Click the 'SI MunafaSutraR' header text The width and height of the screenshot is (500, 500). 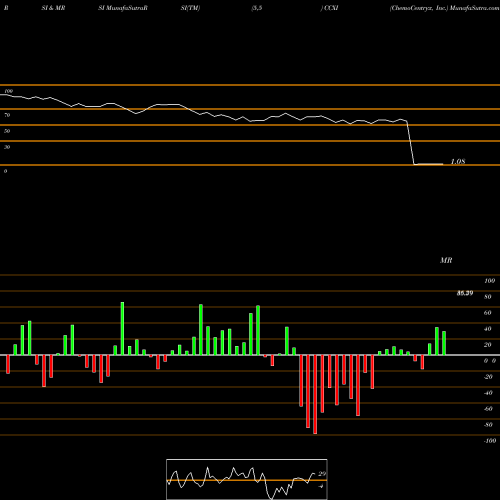(x=123, y=8)
